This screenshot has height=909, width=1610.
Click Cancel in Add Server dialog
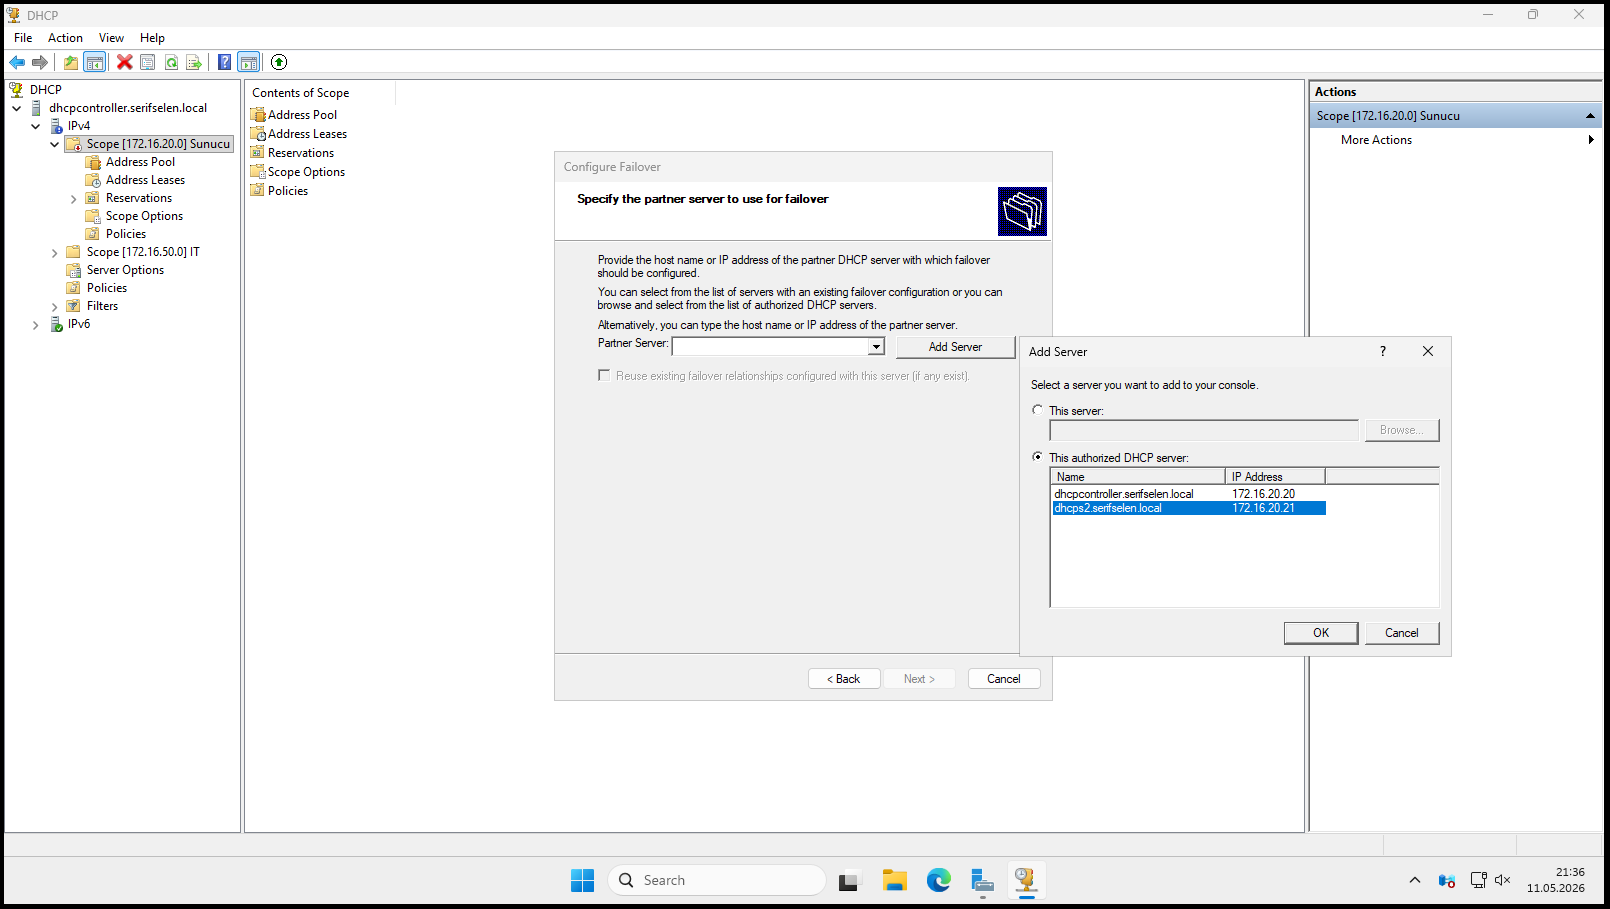[1401, 633]
